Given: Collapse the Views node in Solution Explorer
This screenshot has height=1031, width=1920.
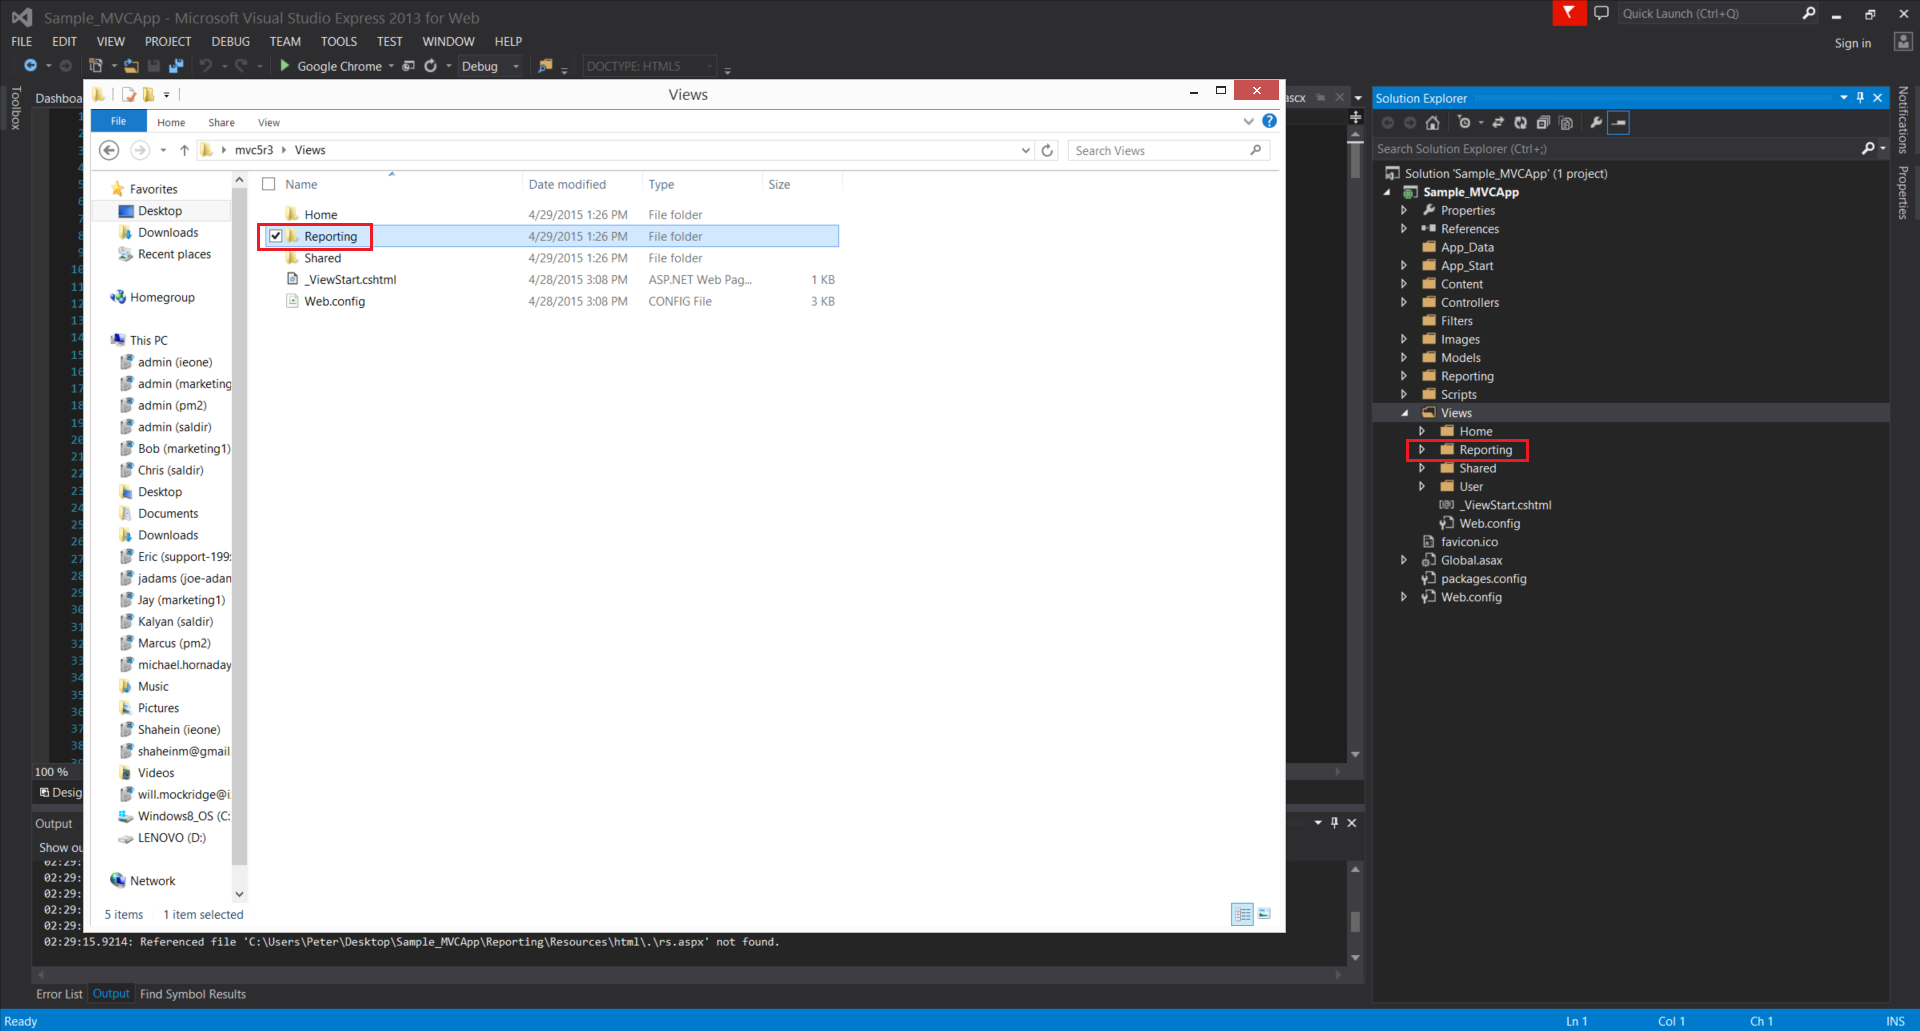Looking at the screenshot, I should tap(1404, 413).
